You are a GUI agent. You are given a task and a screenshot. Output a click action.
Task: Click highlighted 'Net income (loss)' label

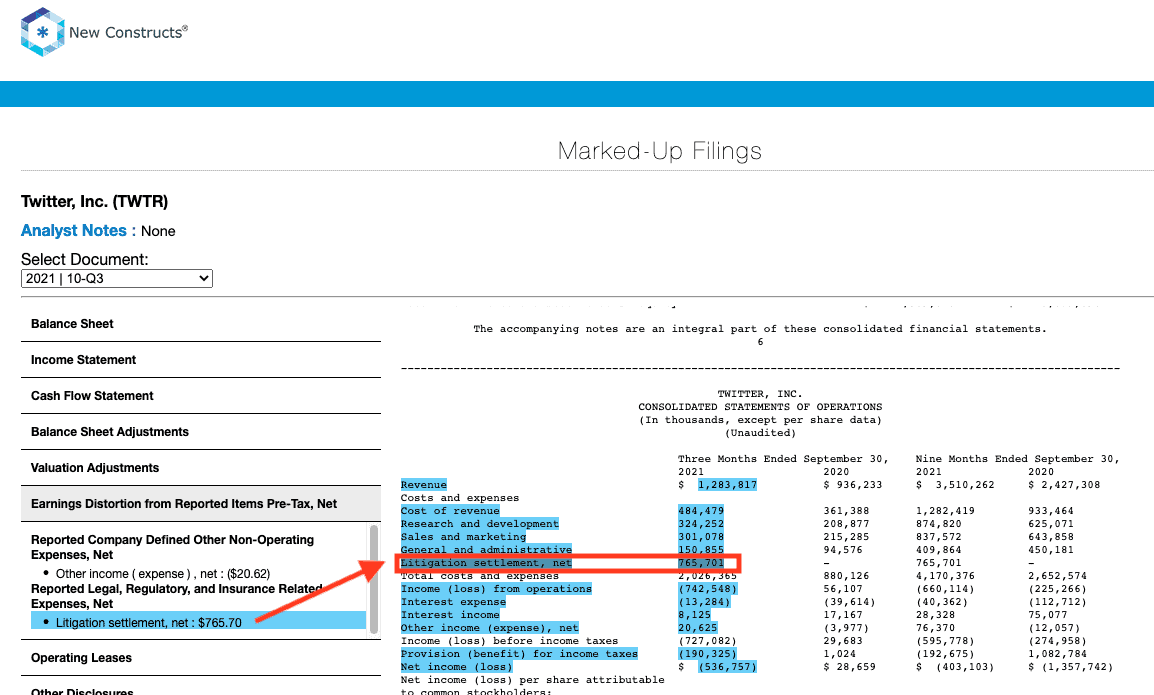click(456, 666)
